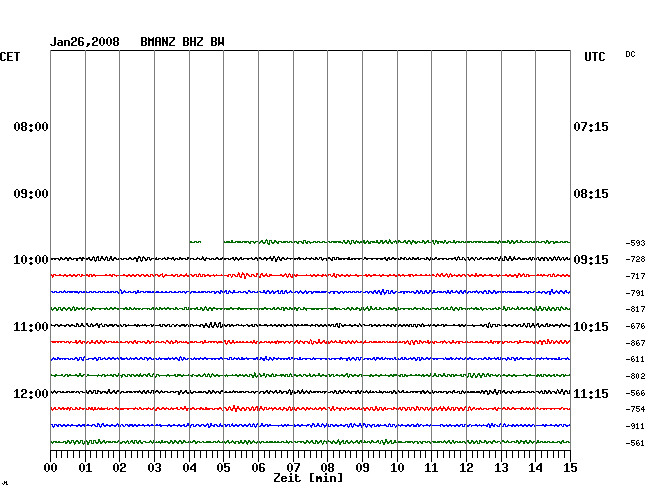
Task: Click the "Zeit [min]" axis title
Action: [x=308, y=478]
